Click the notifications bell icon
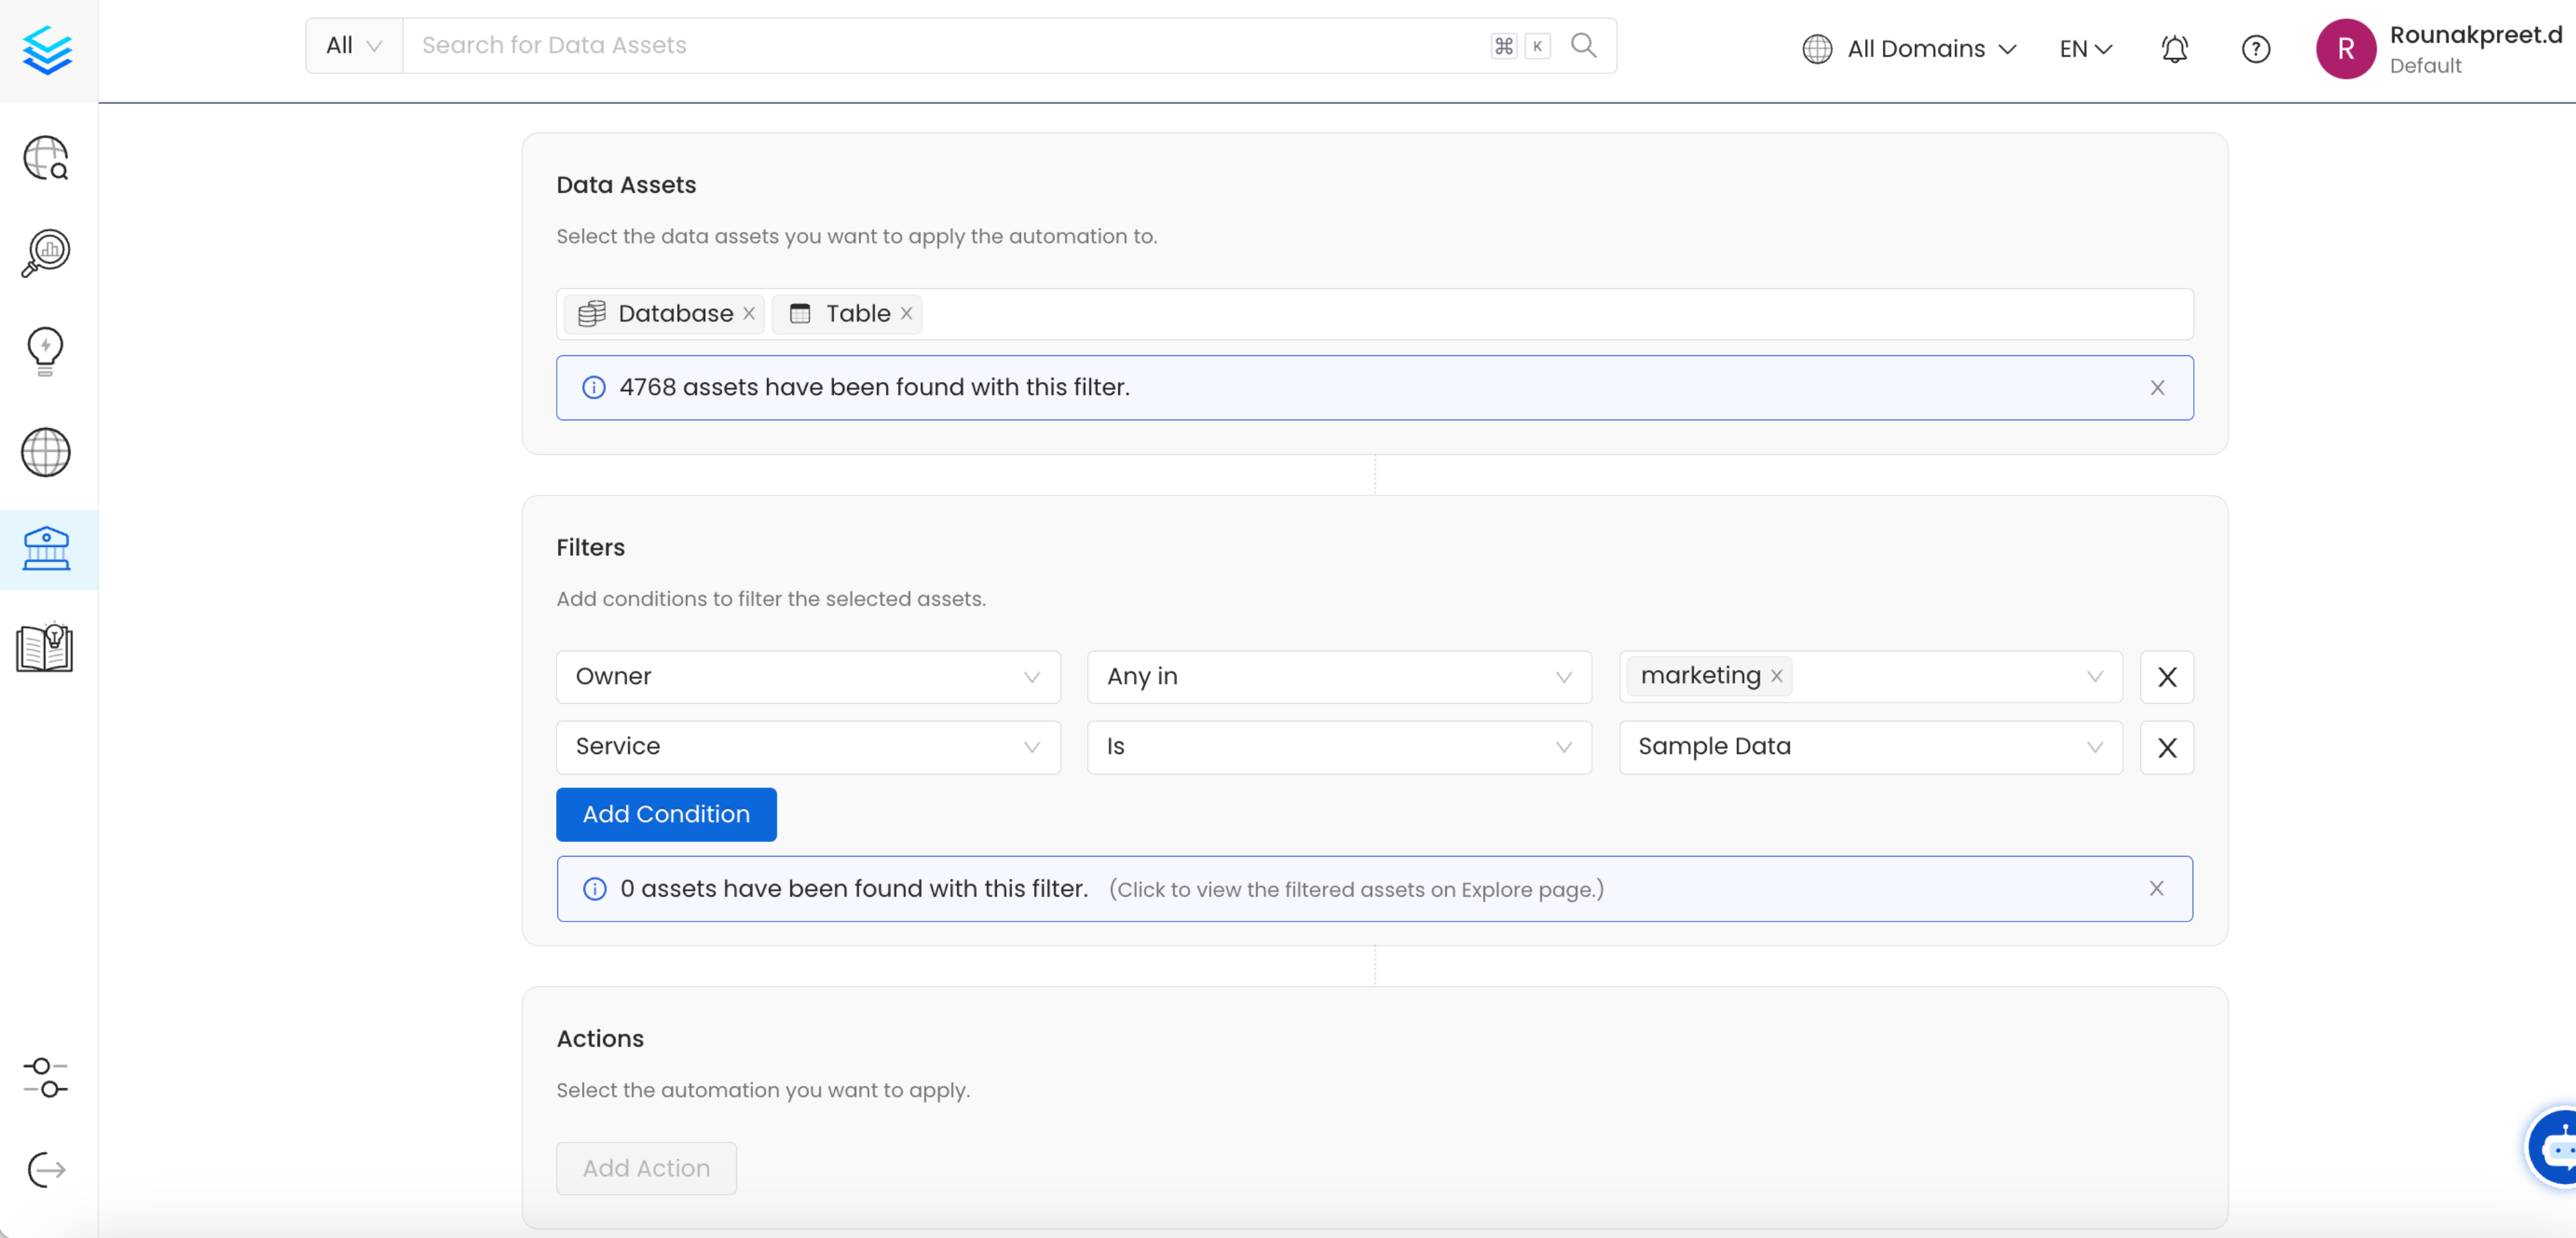 (x=2174, y=48)
